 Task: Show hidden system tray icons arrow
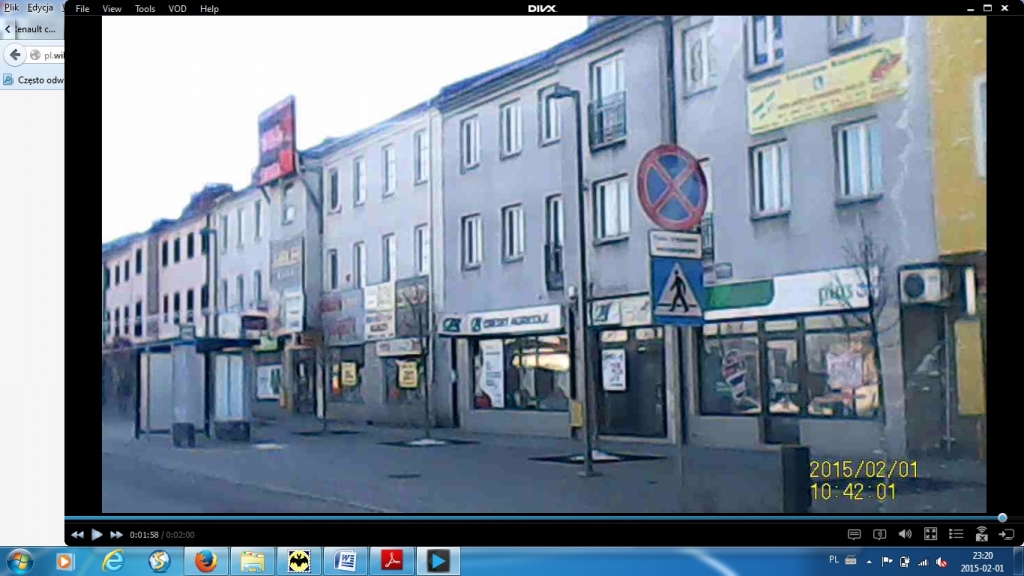click(868, 561)
